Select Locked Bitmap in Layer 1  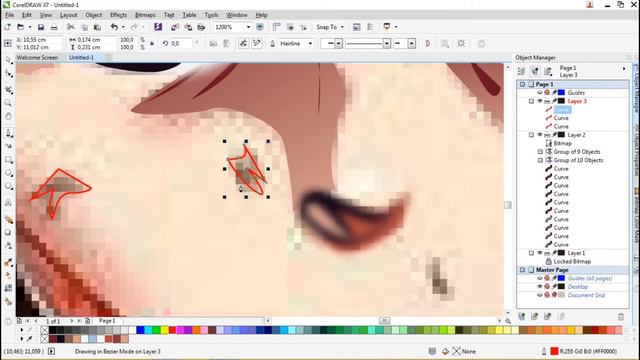572,262
